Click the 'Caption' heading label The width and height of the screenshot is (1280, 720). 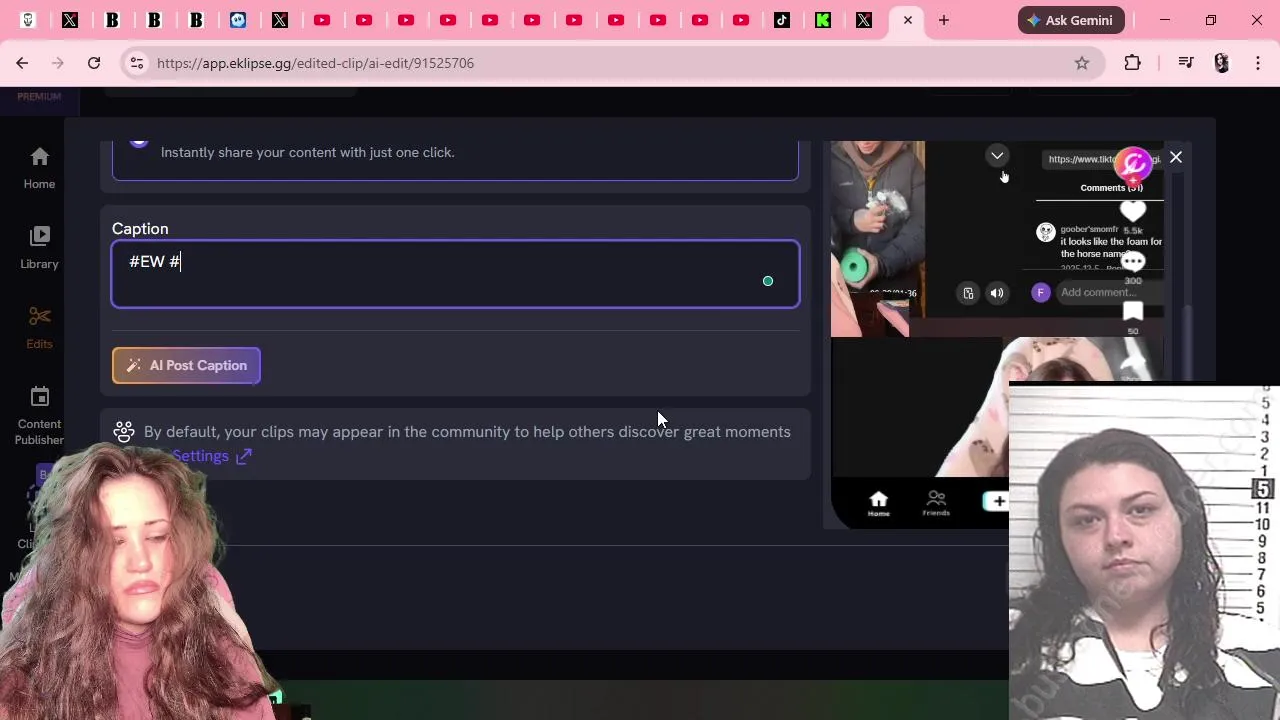(x=140, y=229)
